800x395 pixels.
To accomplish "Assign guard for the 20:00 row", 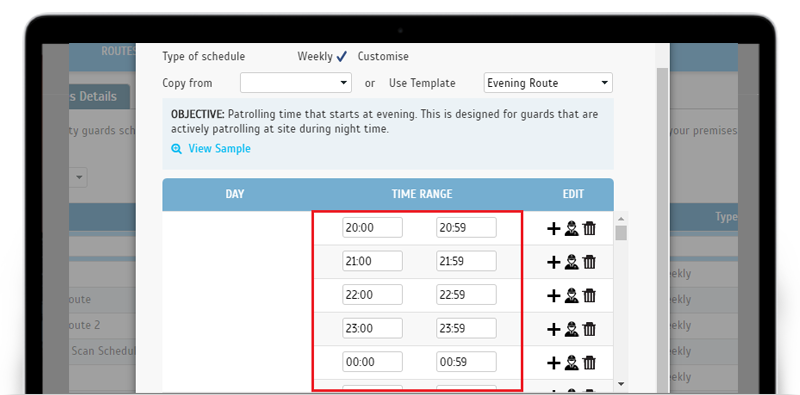I will tap(571, 229).
